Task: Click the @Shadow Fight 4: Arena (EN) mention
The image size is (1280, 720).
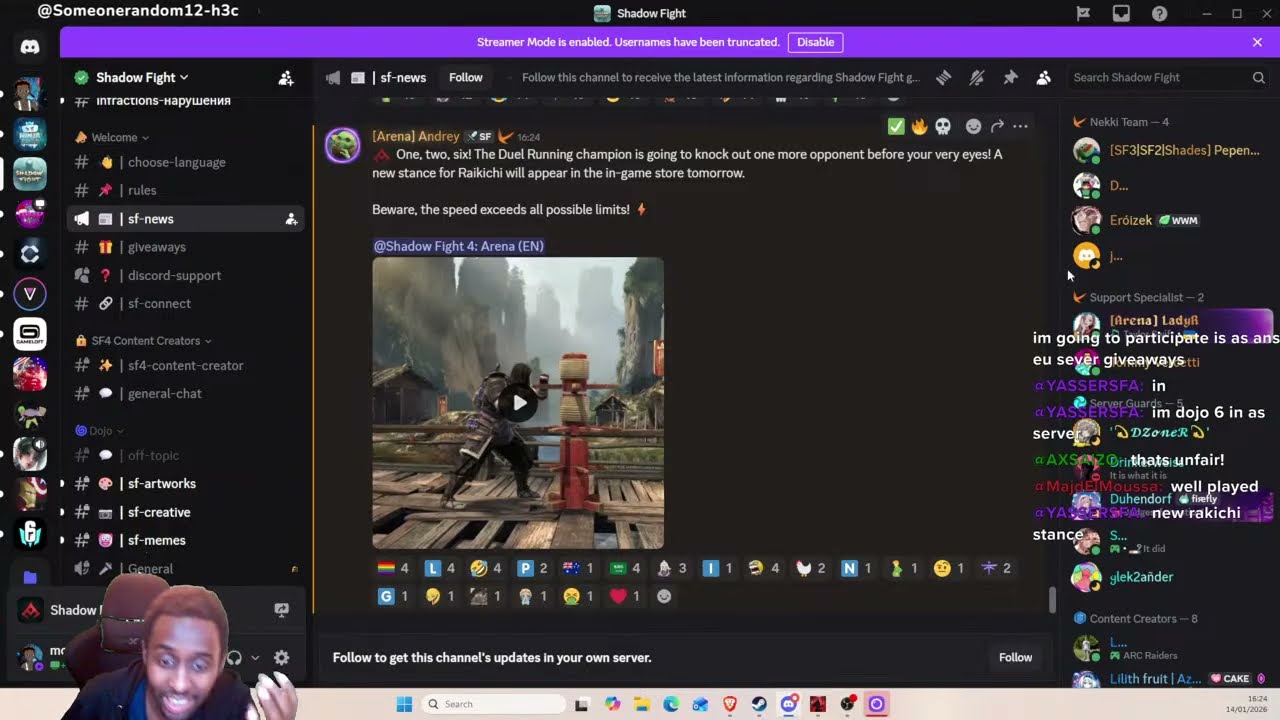Action: click(458, 246)
